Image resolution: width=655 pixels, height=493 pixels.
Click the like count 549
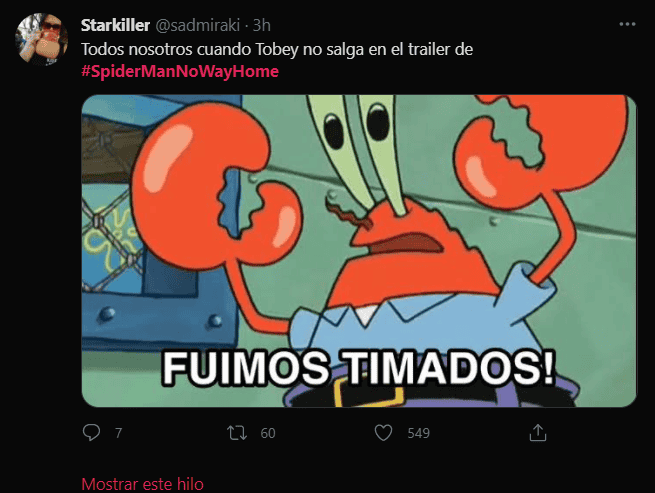(419, 433)
